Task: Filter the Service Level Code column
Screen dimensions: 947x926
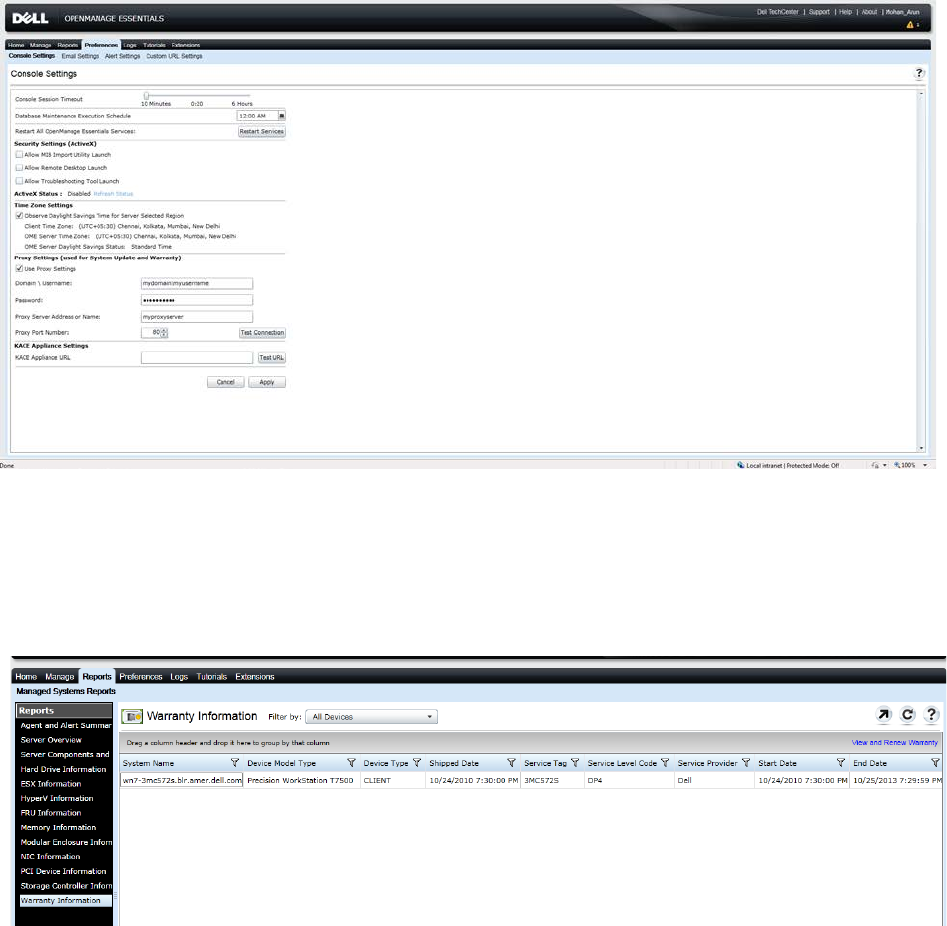Action: tap(665, 763)
